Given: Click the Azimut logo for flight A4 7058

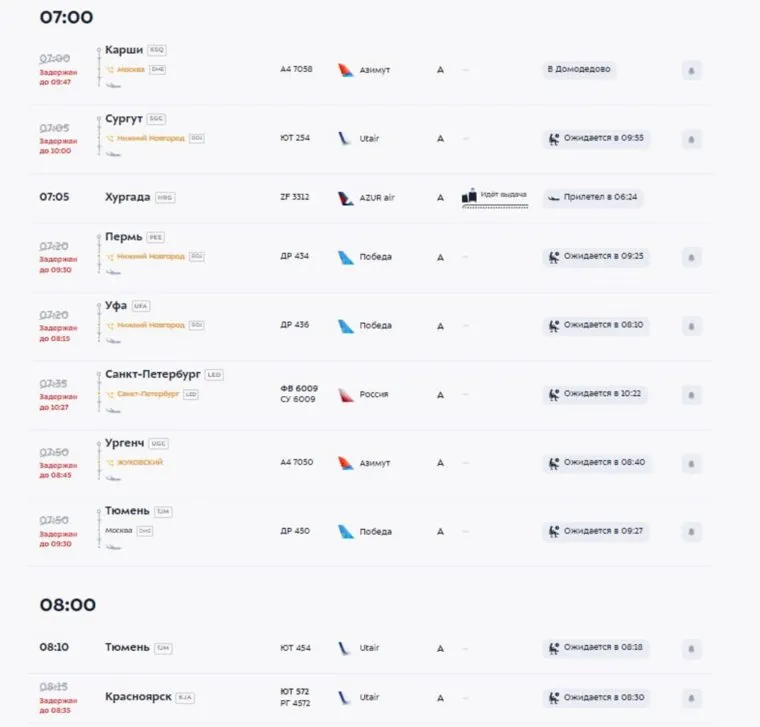Looking at the screenshot, I should pos(346,70).
